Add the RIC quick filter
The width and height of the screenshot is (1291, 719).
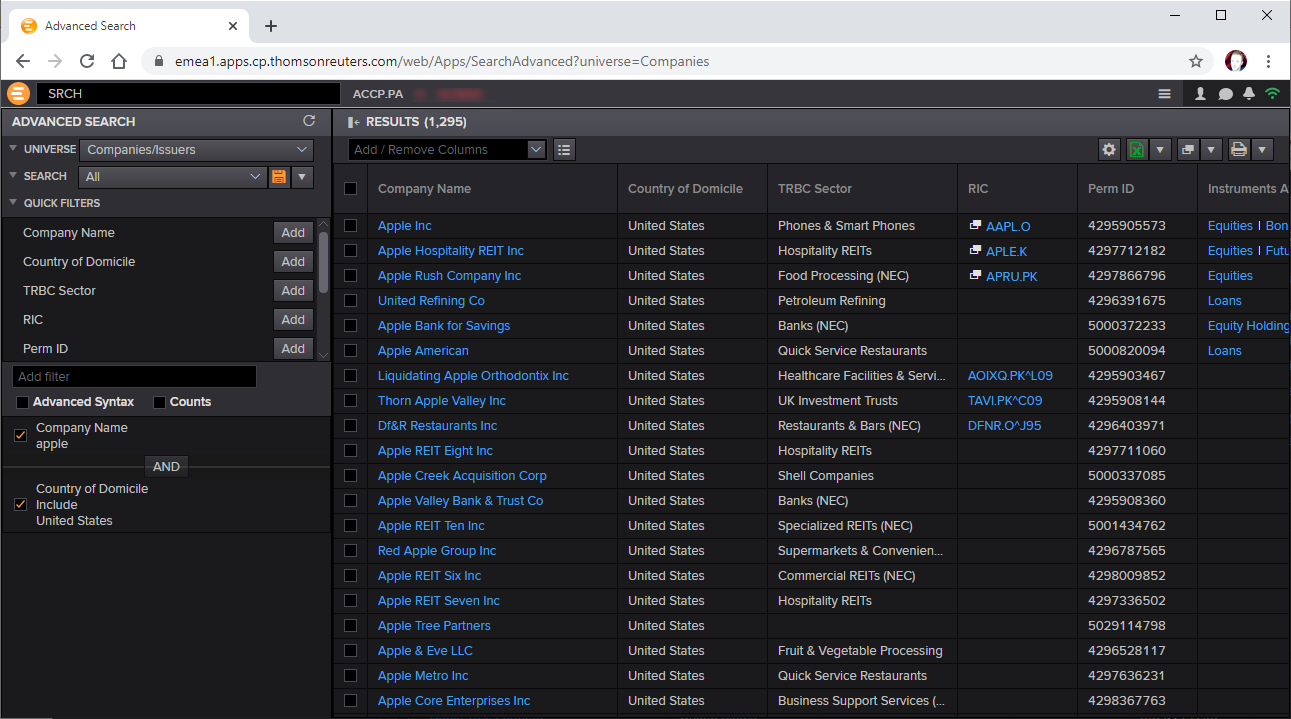click(x=293, y=320)
